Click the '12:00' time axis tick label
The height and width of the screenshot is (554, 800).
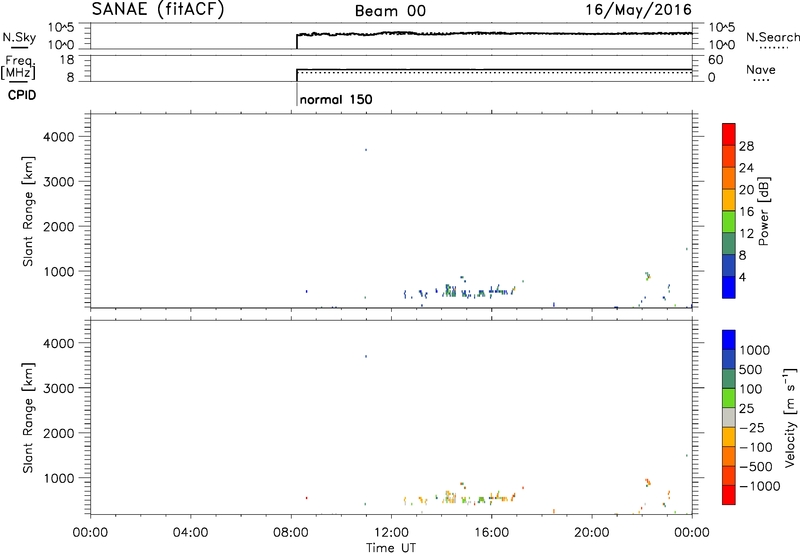click(x=391, y=533)
